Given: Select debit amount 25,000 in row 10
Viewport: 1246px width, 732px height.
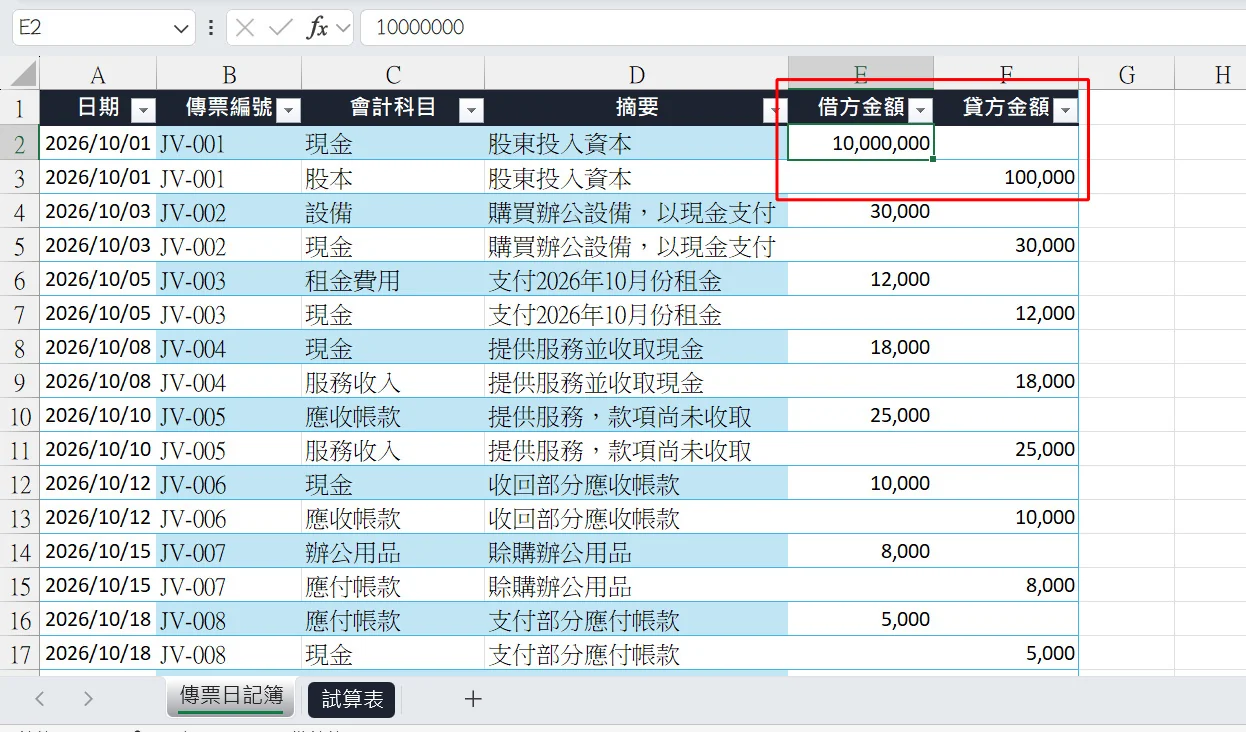Looking at the screenshot, I should tap(861, 416).
